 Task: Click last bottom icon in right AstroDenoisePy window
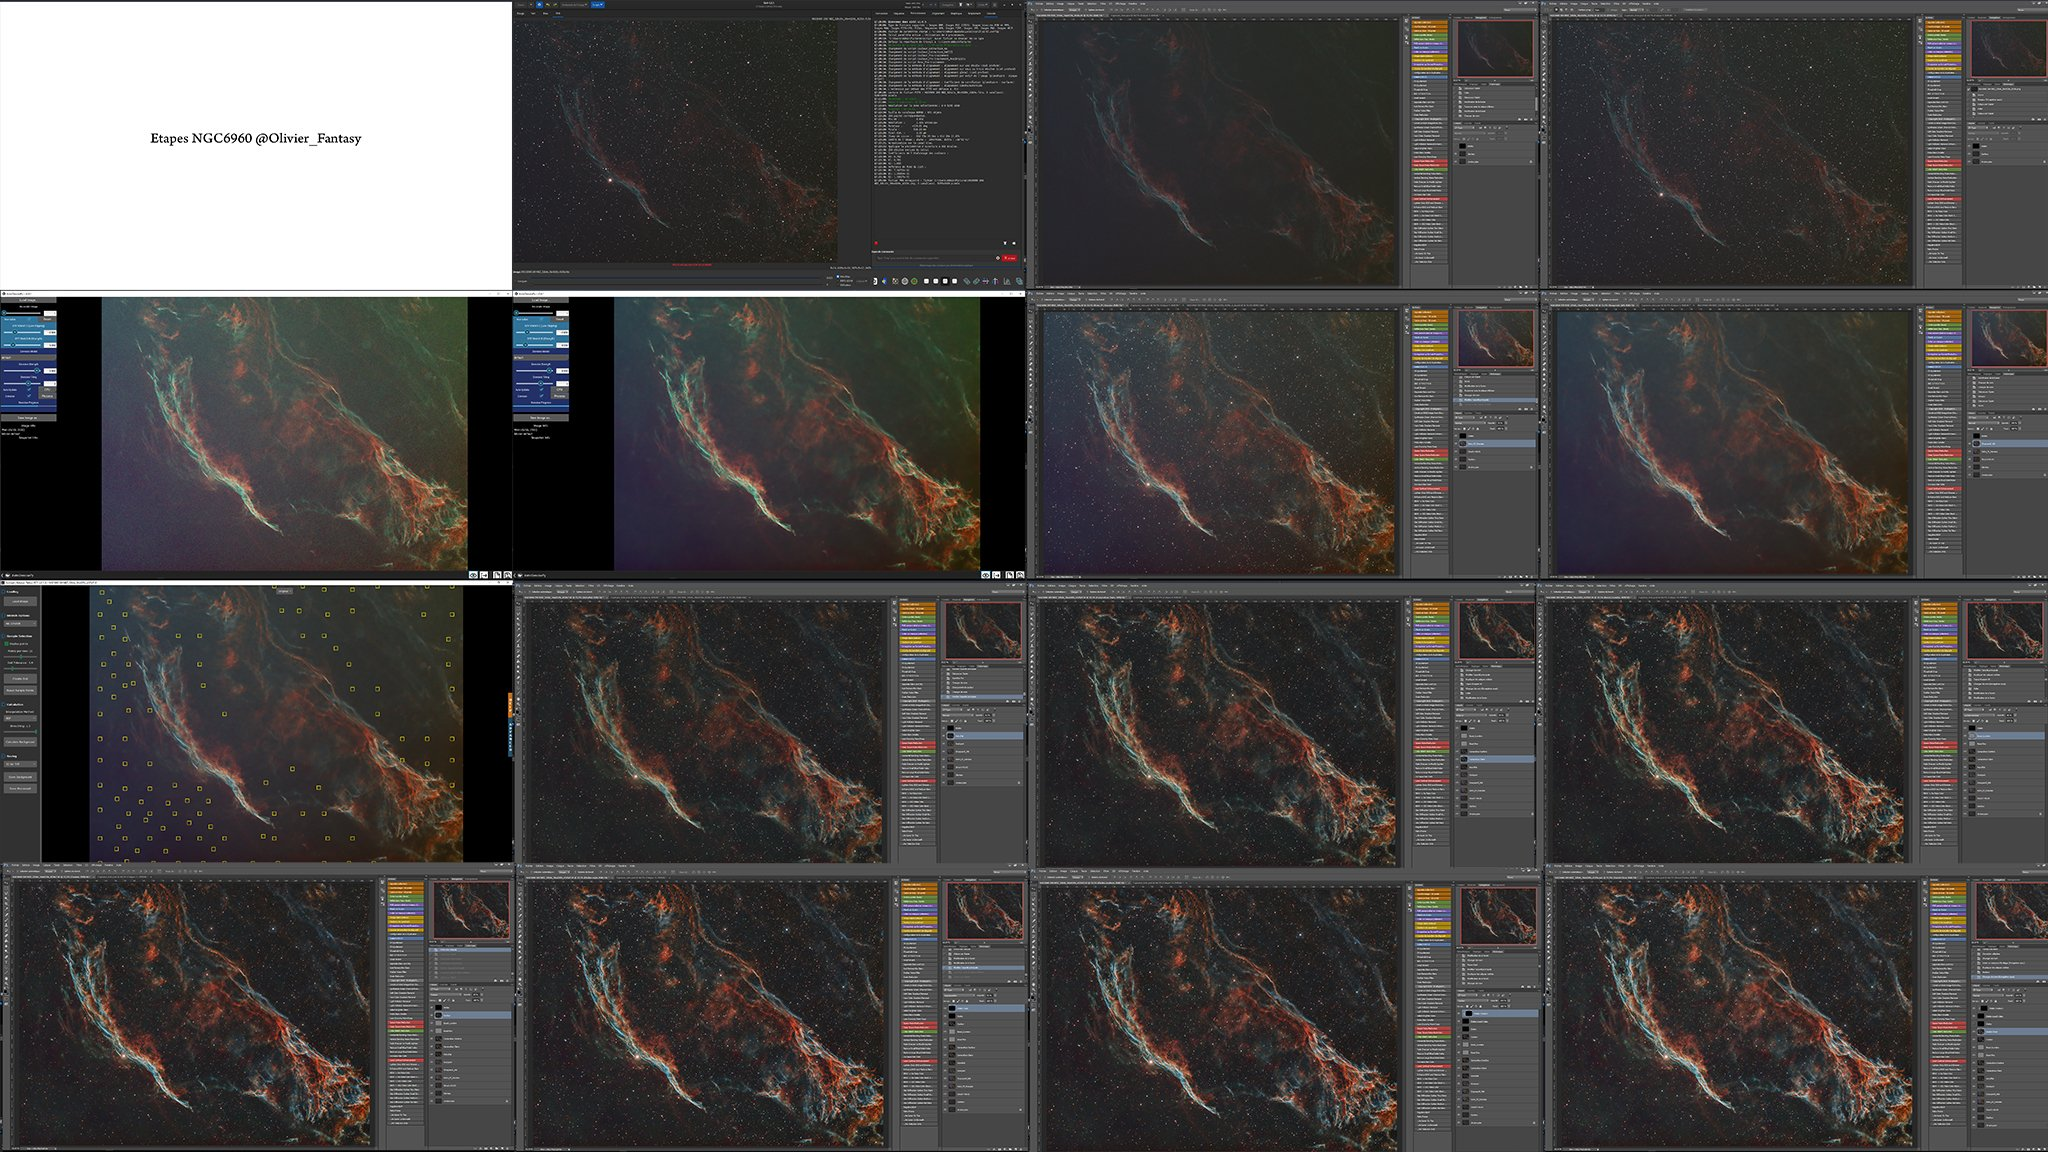tap(1020, 575)
